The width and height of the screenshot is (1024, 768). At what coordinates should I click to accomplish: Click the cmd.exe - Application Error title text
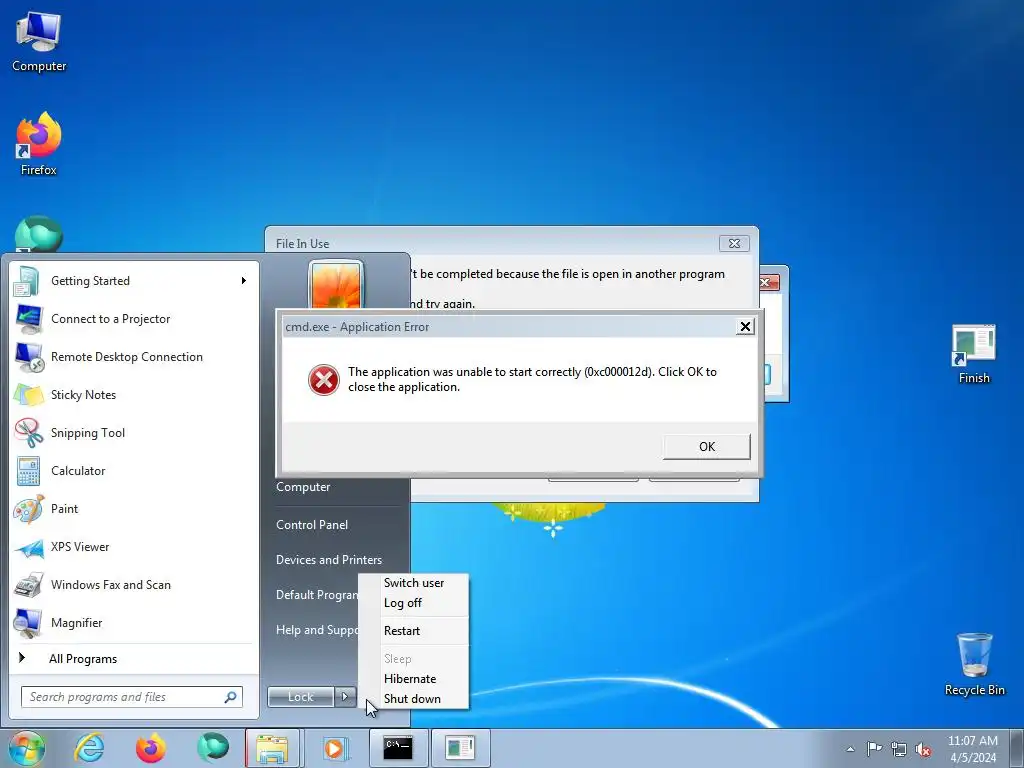pyautogui.click(x=357, y=327)
